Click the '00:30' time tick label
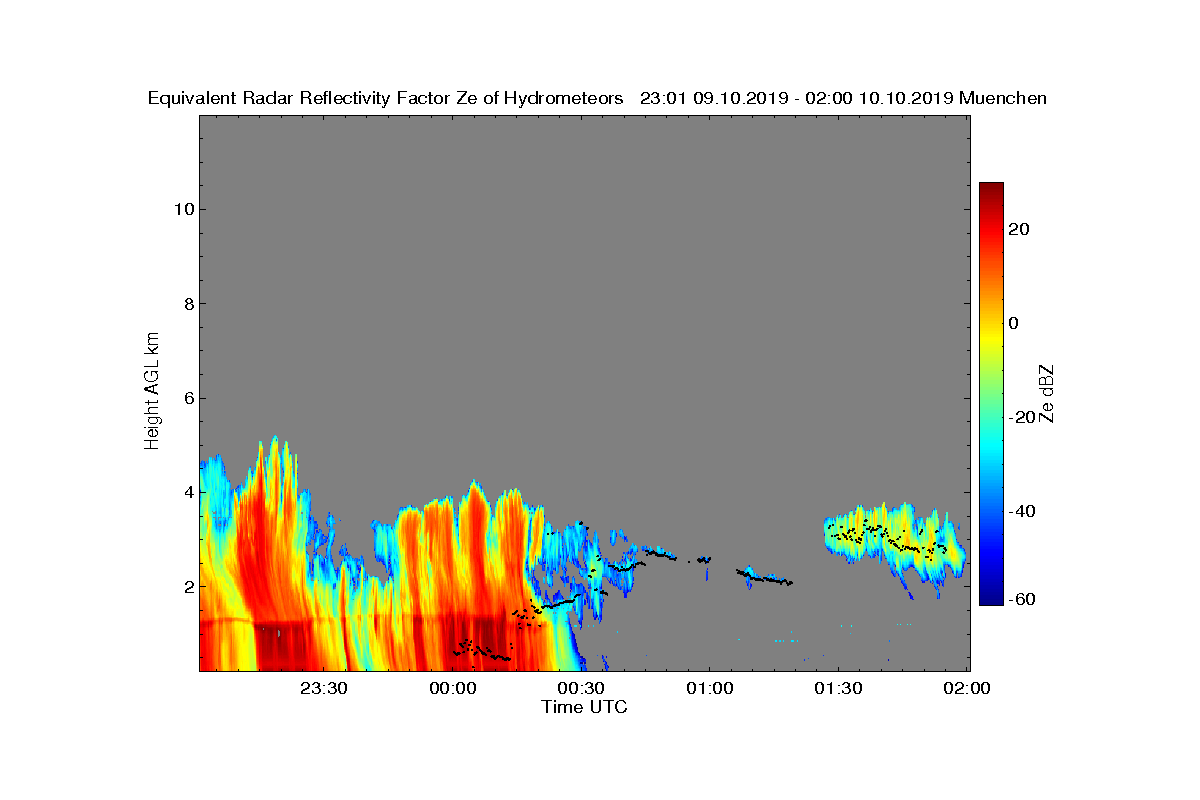1200x800 pixels. [x=581, y=689]
